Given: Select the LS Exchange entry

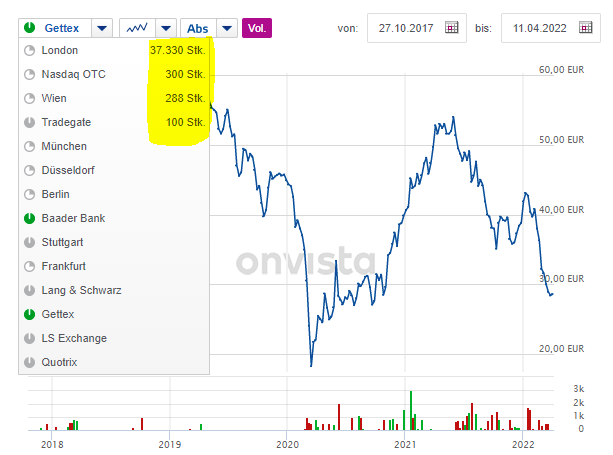Looking at the screenshot, I should pos(74,338).
